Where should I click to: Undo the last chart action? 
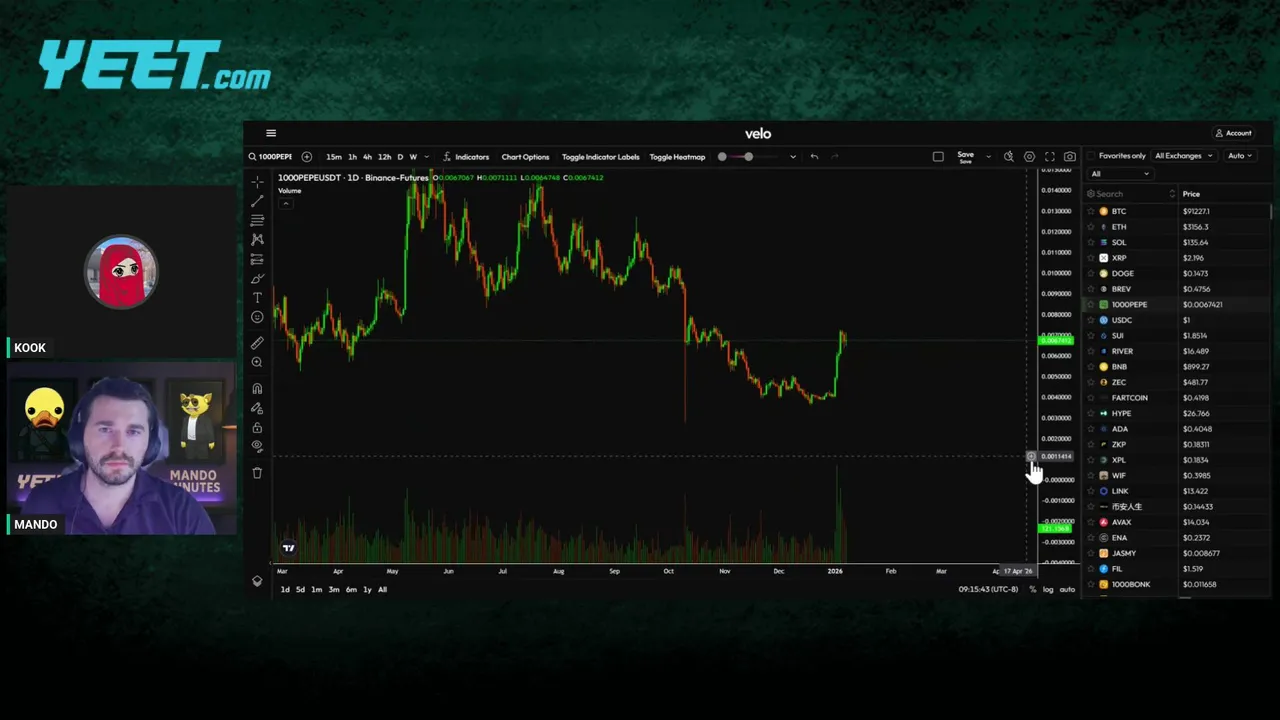tap(814, 157)
